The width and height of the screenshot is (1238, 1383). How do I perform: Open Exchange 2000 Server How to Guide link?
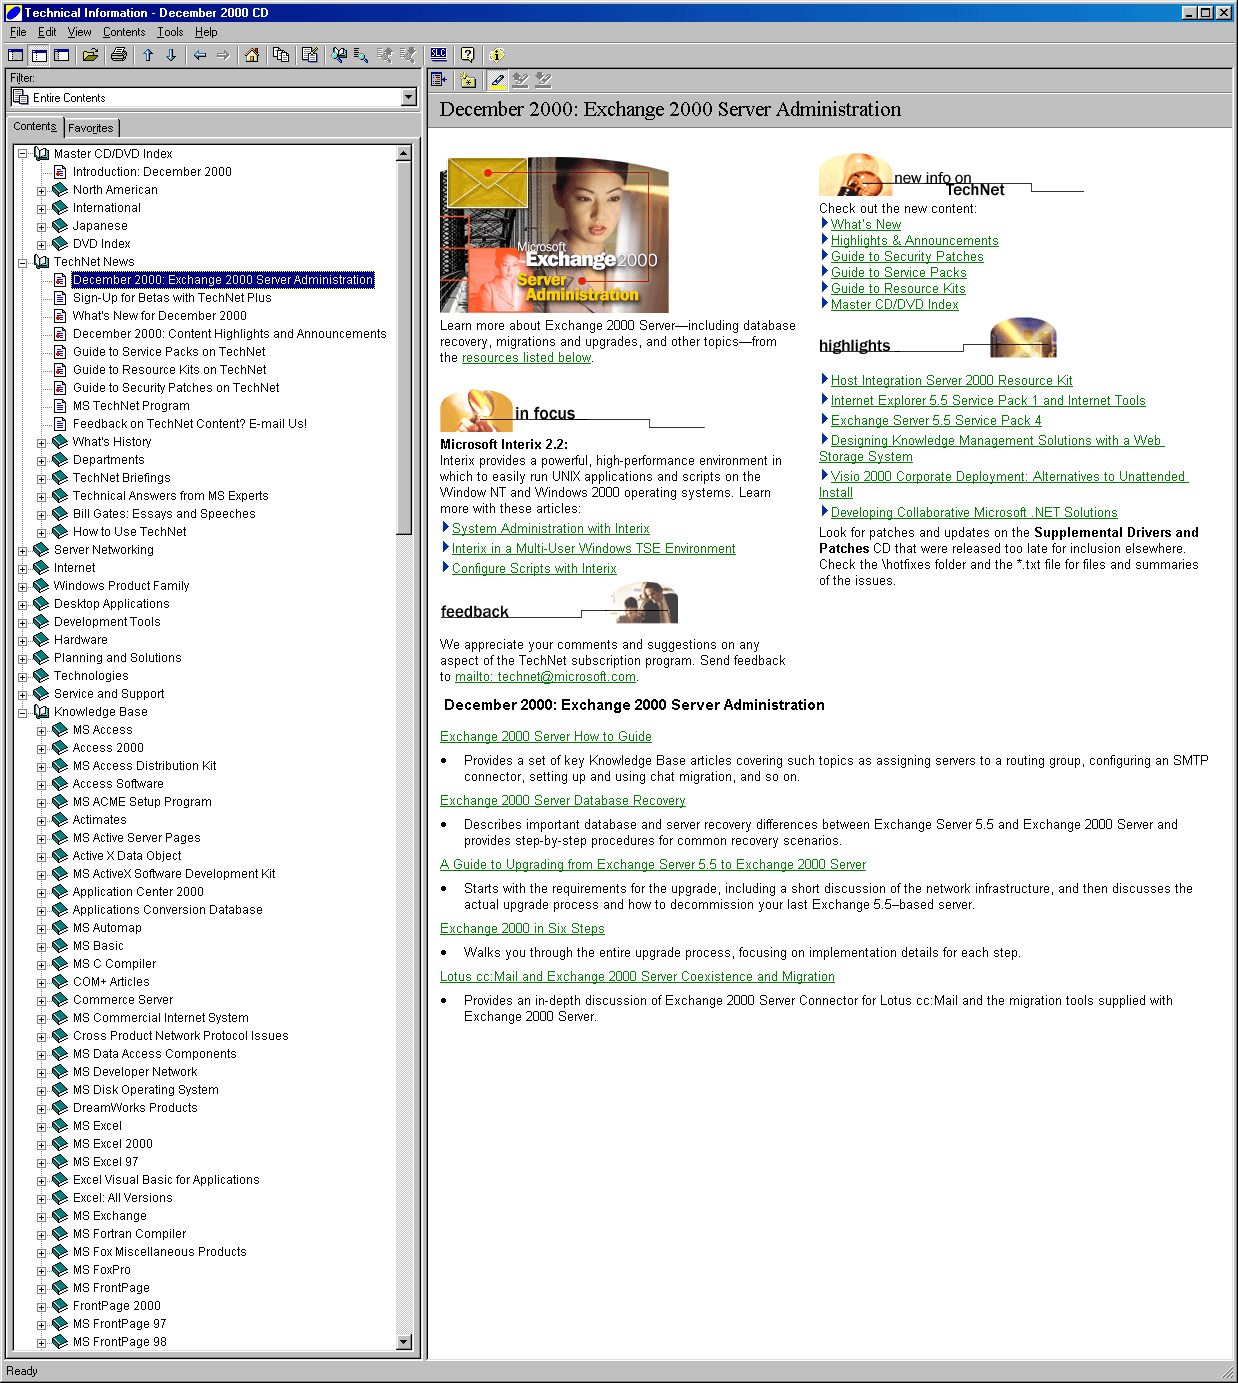click(x=546, y=737)
